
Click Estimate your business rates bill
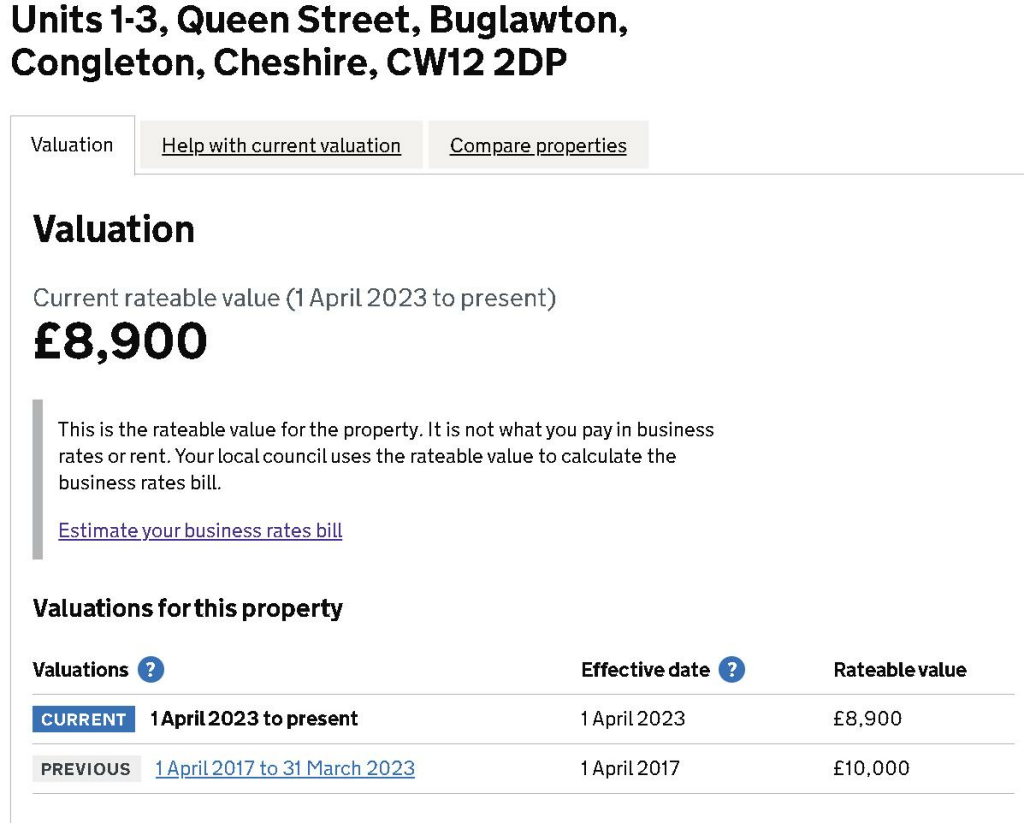(x=200, y=530)
